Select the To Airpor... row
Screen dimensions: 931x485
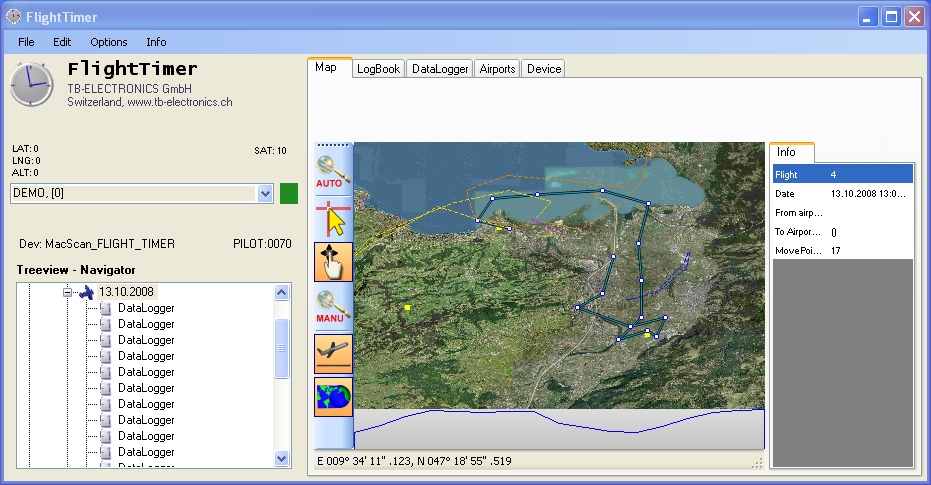click(x=842, y=232)
